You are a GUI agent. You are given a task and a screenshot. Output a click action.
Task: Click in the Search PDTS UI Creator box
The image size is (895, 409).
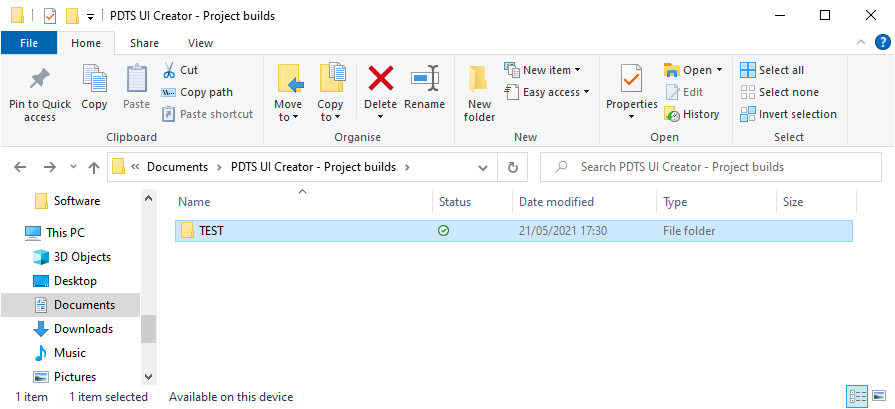(711, 167)
